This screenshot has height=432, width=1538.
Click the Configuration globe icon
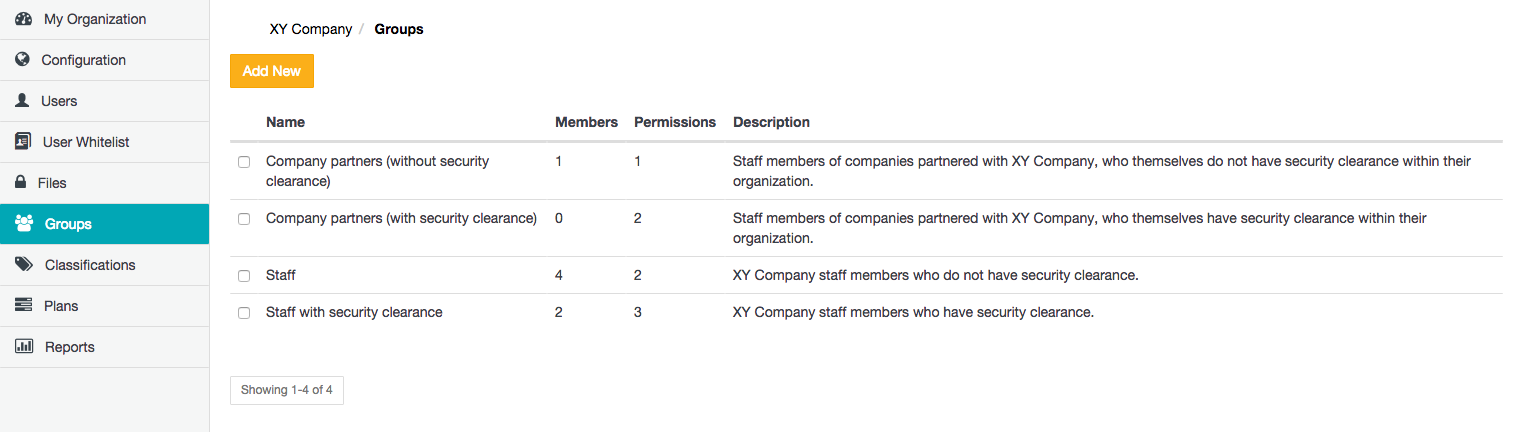point(23,60)
